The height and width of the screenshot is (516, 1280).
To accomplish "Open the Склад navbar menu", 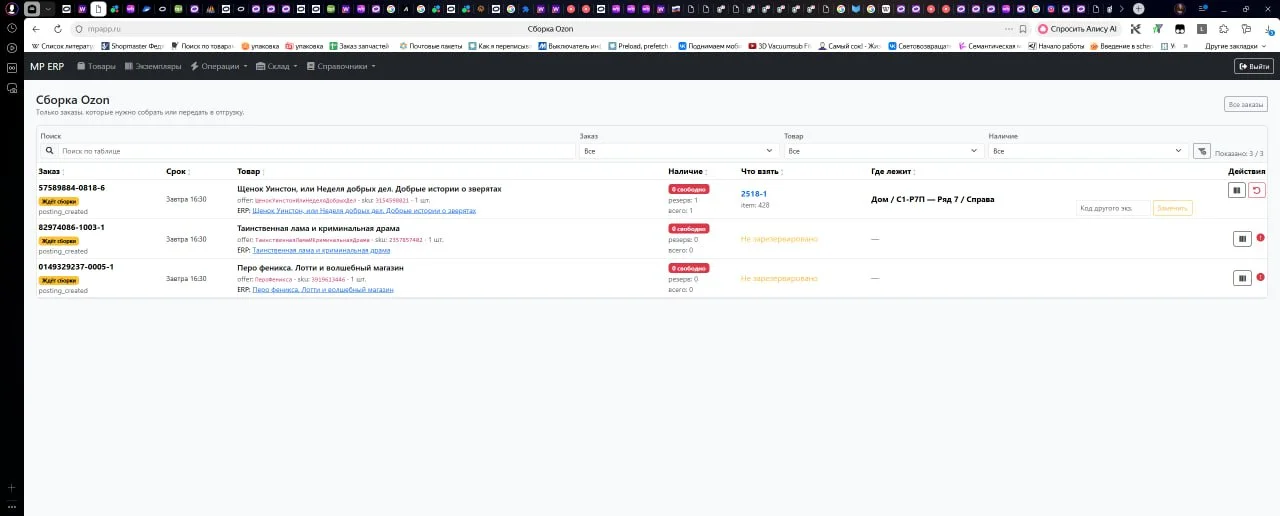I will click(x=277, y=66).
